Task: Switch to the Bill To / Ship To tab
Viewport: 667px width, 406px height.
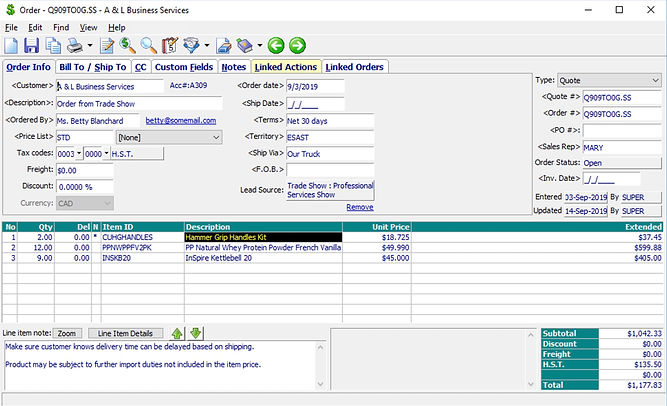Action: pyautogui.click(x=93, y=67)
